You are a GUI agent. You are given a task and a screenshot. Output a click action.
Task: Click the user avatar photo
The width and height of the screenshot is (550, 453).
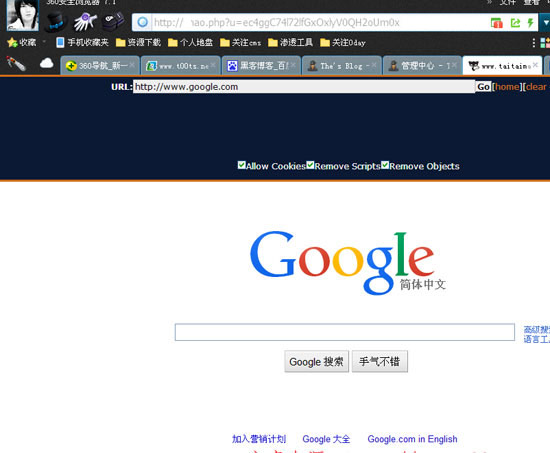(23, 15)
